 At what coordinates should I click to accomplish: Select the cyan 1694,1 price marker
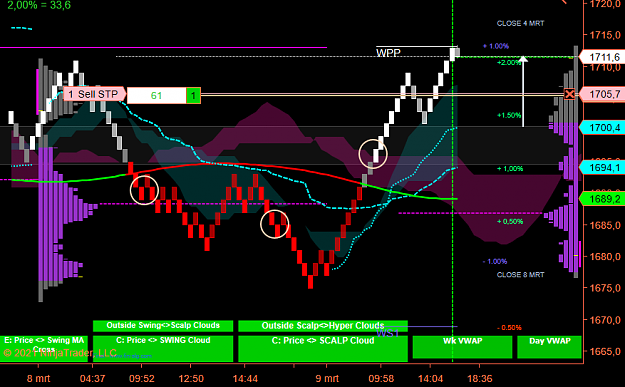pos(601,167)
